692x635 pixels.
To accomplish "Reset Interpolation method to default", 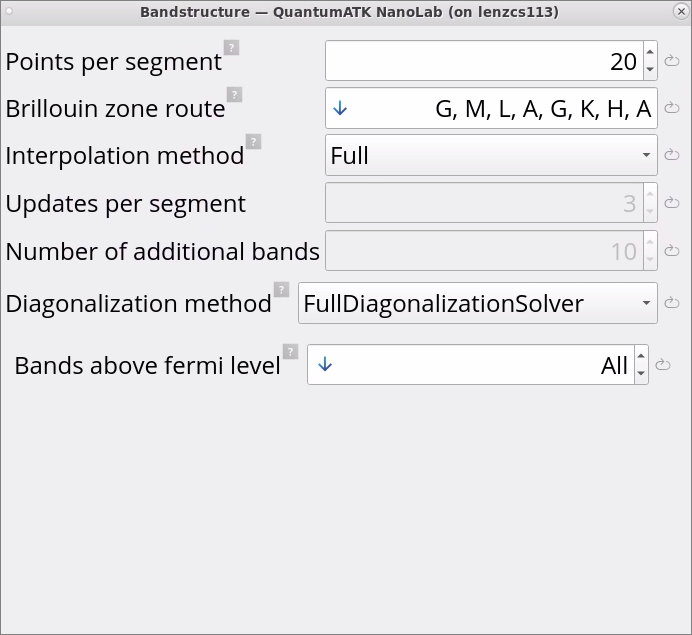I will [x=672, y=155].
